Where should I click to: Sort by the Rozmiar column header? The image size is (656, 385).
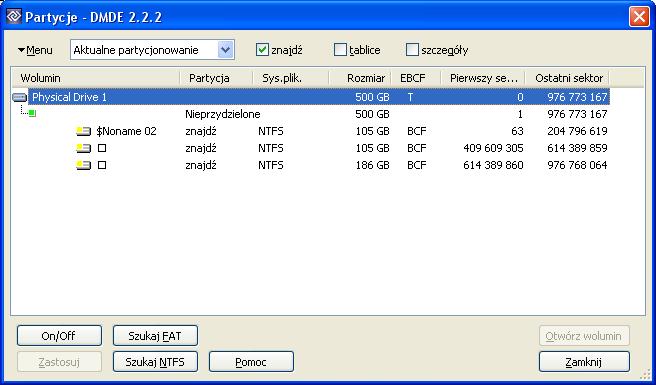pos(360,78)
